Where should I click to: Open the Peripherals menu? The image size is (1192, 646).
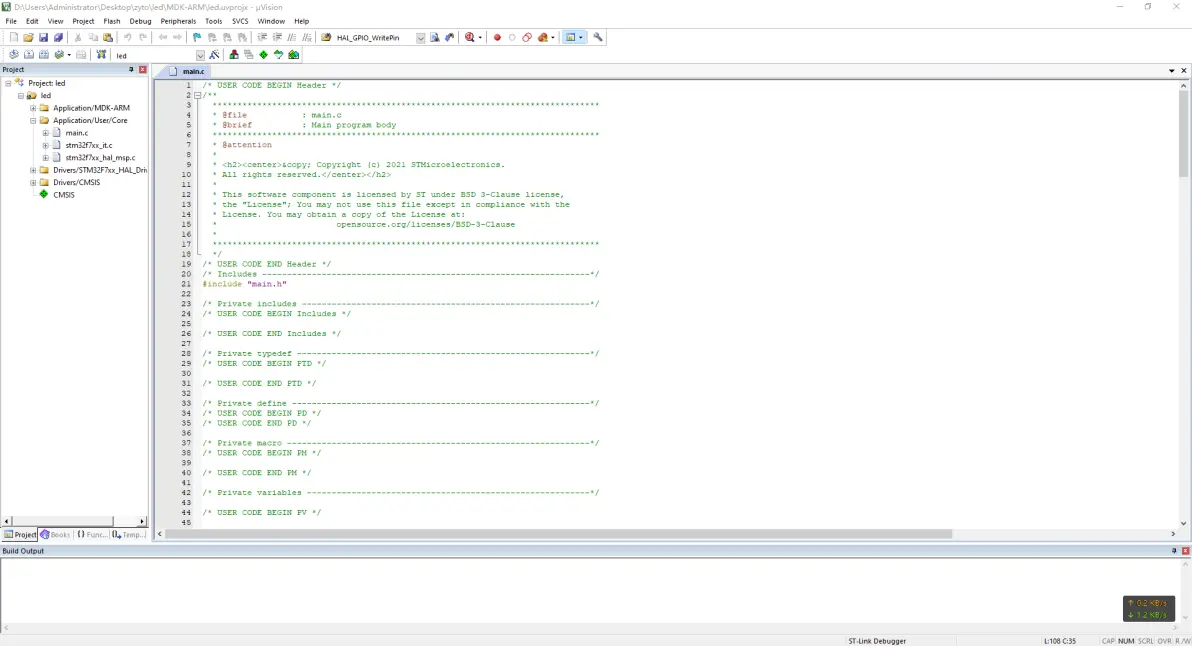178,21
